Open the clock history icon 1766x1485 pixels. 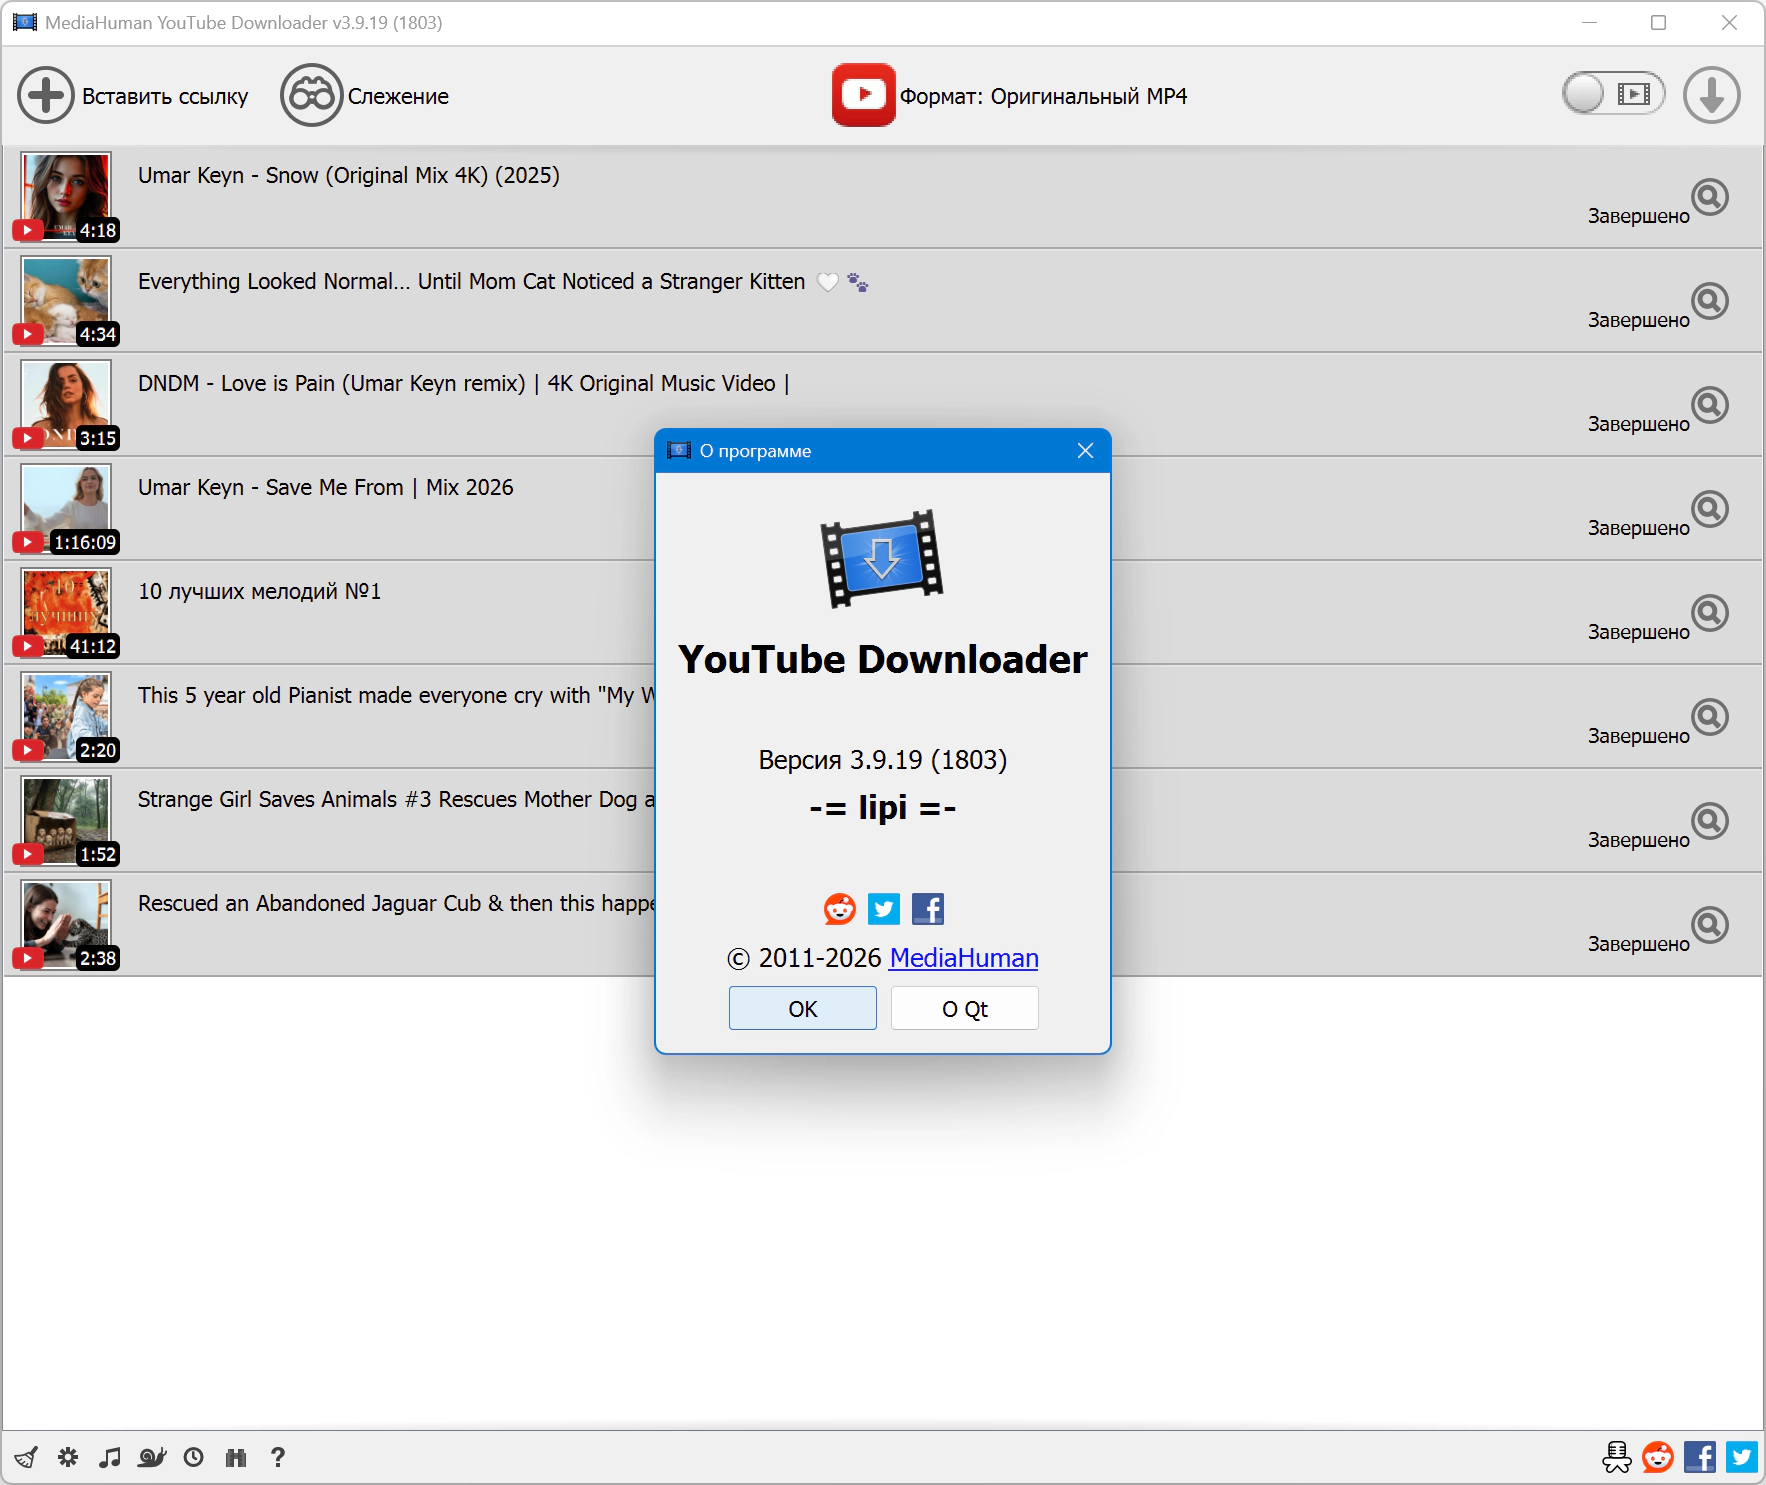[x=194, y=1457]
